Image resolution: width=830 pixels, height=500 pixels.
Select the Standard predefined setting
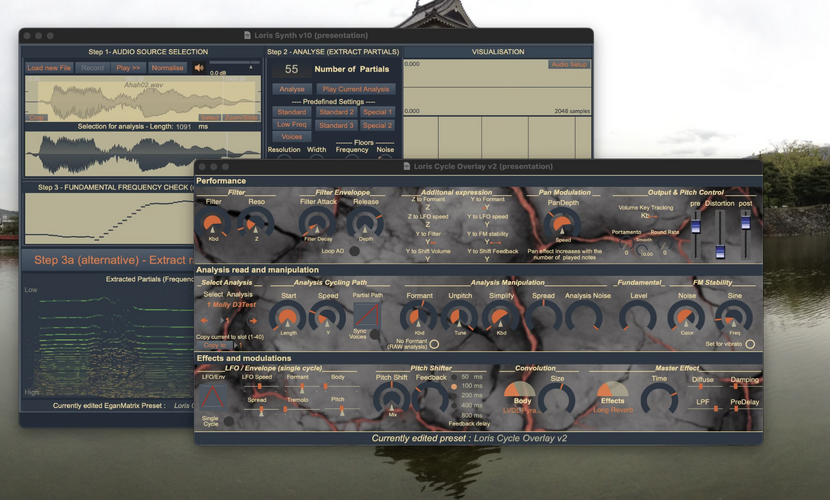tap(292, 112)
